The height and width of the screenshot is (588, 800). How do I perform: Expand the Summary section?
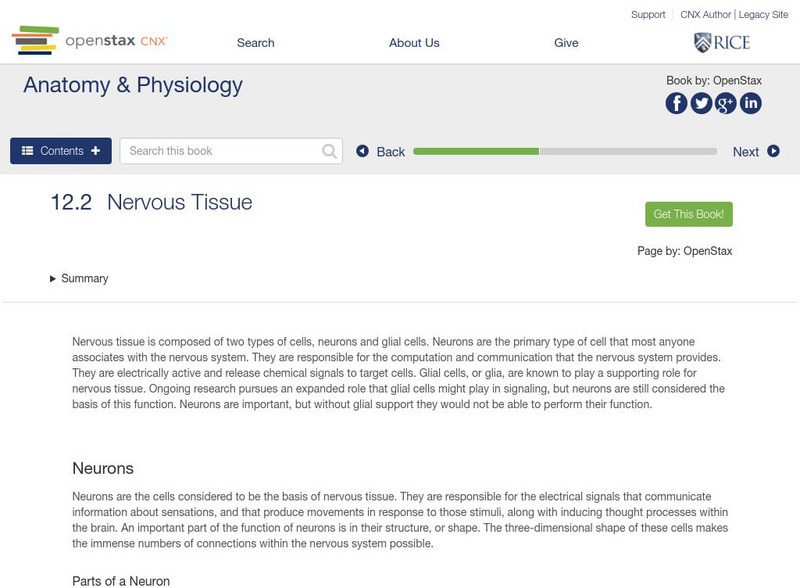[79, 279]
